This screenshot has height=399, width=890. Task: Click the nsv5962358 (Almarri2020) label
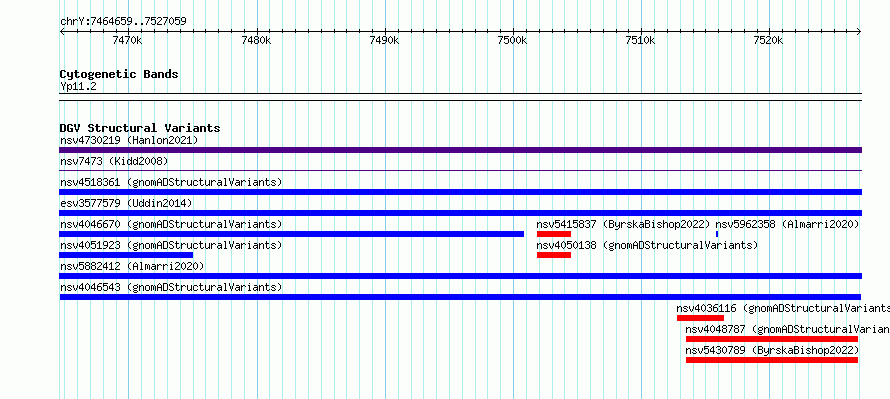[787, 224]
